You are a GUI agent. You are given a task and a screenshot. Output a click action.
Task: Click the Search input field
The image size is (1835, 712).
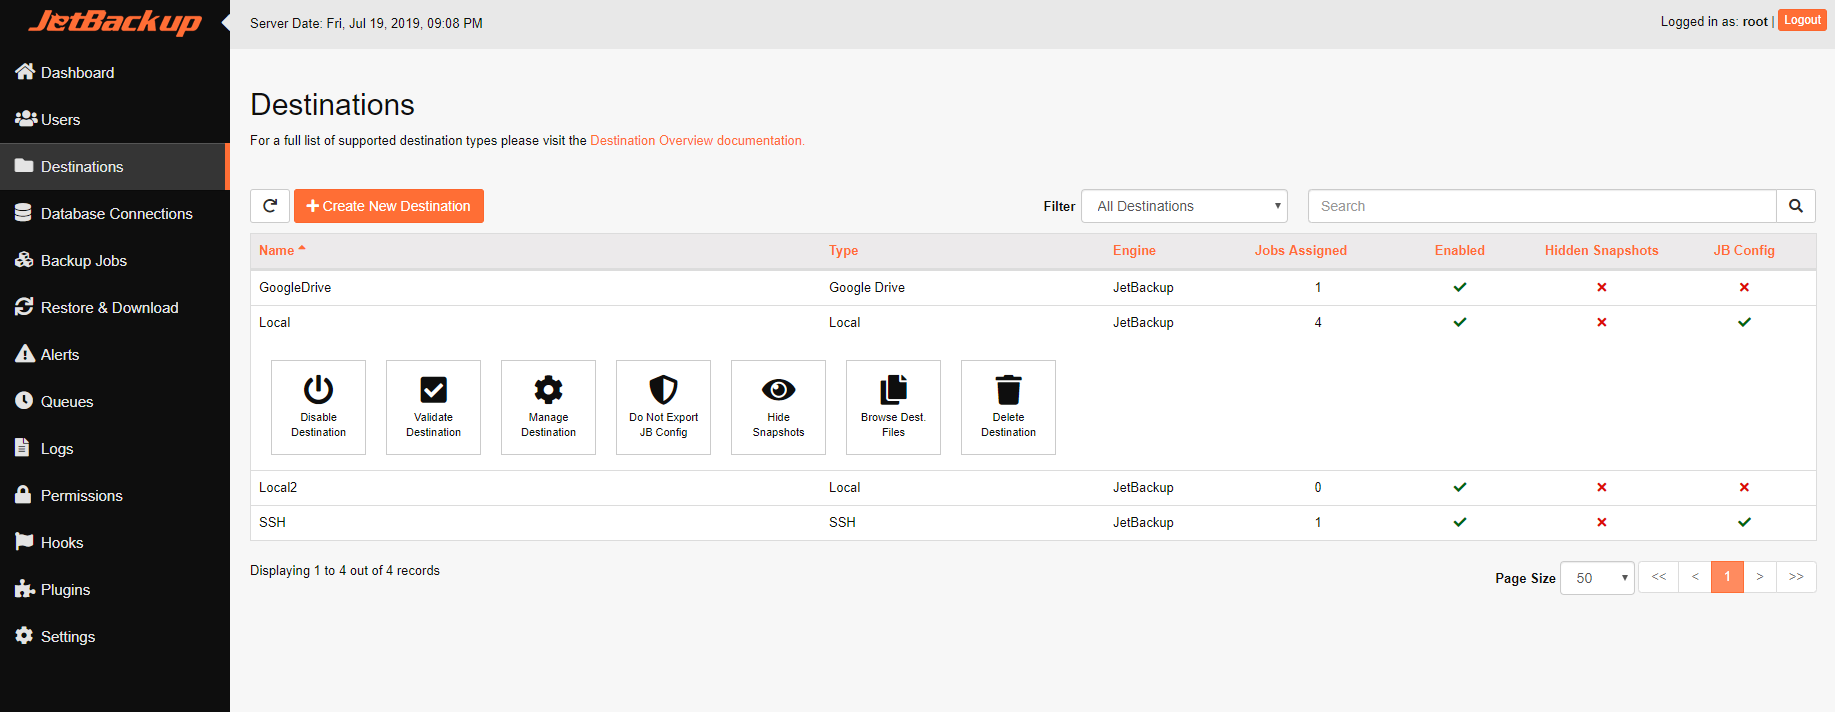pos(1542,206)
